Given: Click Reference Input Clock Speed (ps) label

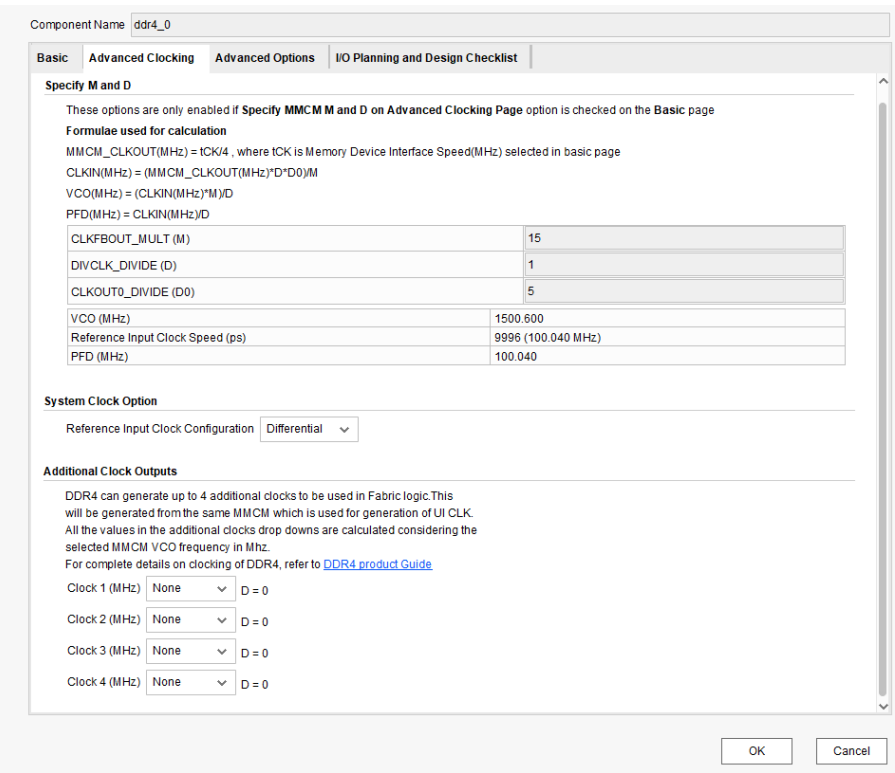Looking at the screenshot, I should [158, 337].
